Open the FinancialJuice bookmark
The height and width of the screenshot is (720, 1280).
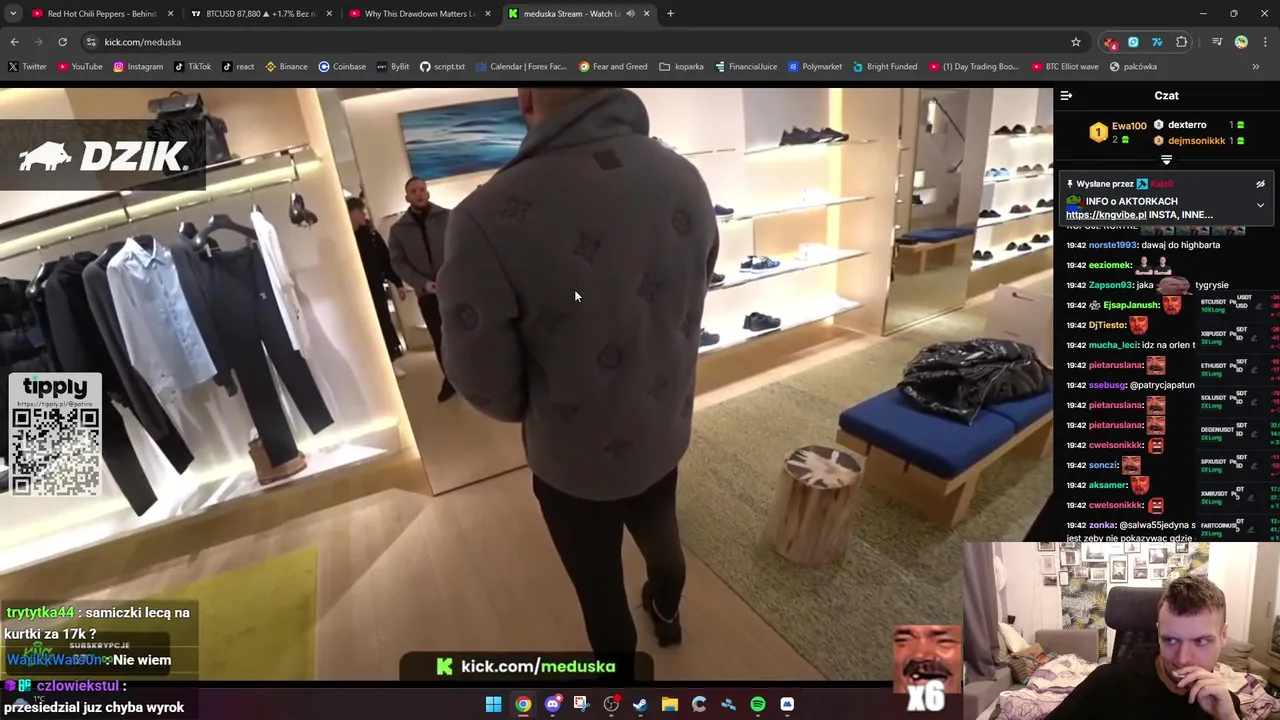click(x=746, y=67)
